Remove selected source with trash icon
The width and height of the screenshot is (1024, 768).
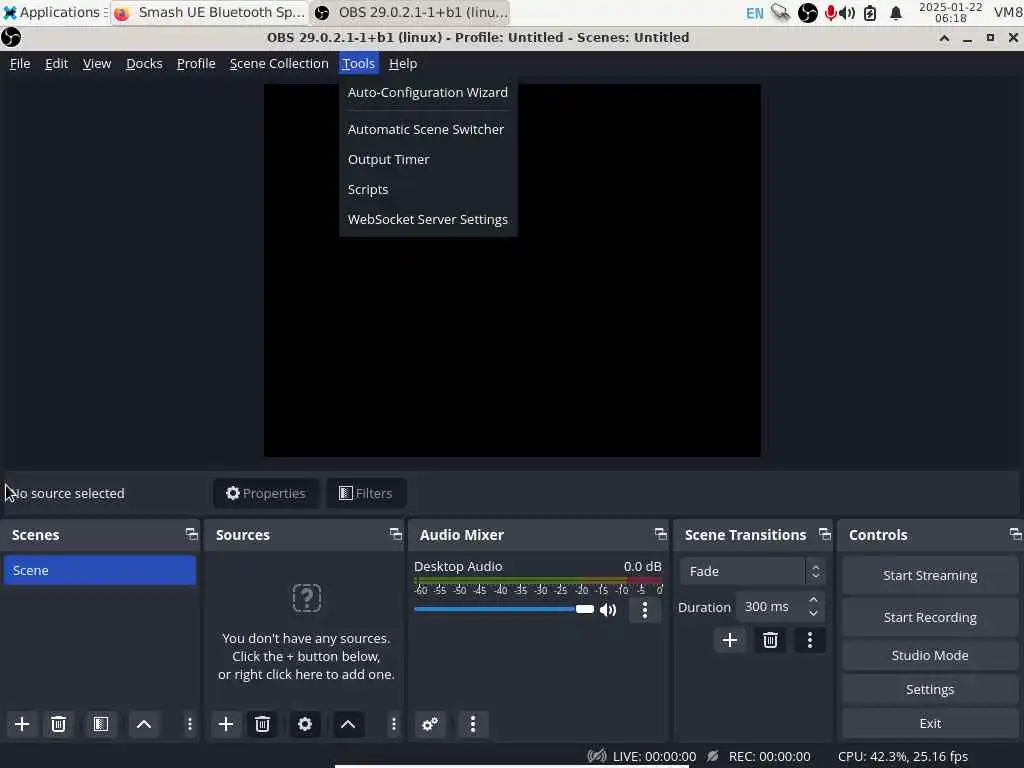click(263, 724)
